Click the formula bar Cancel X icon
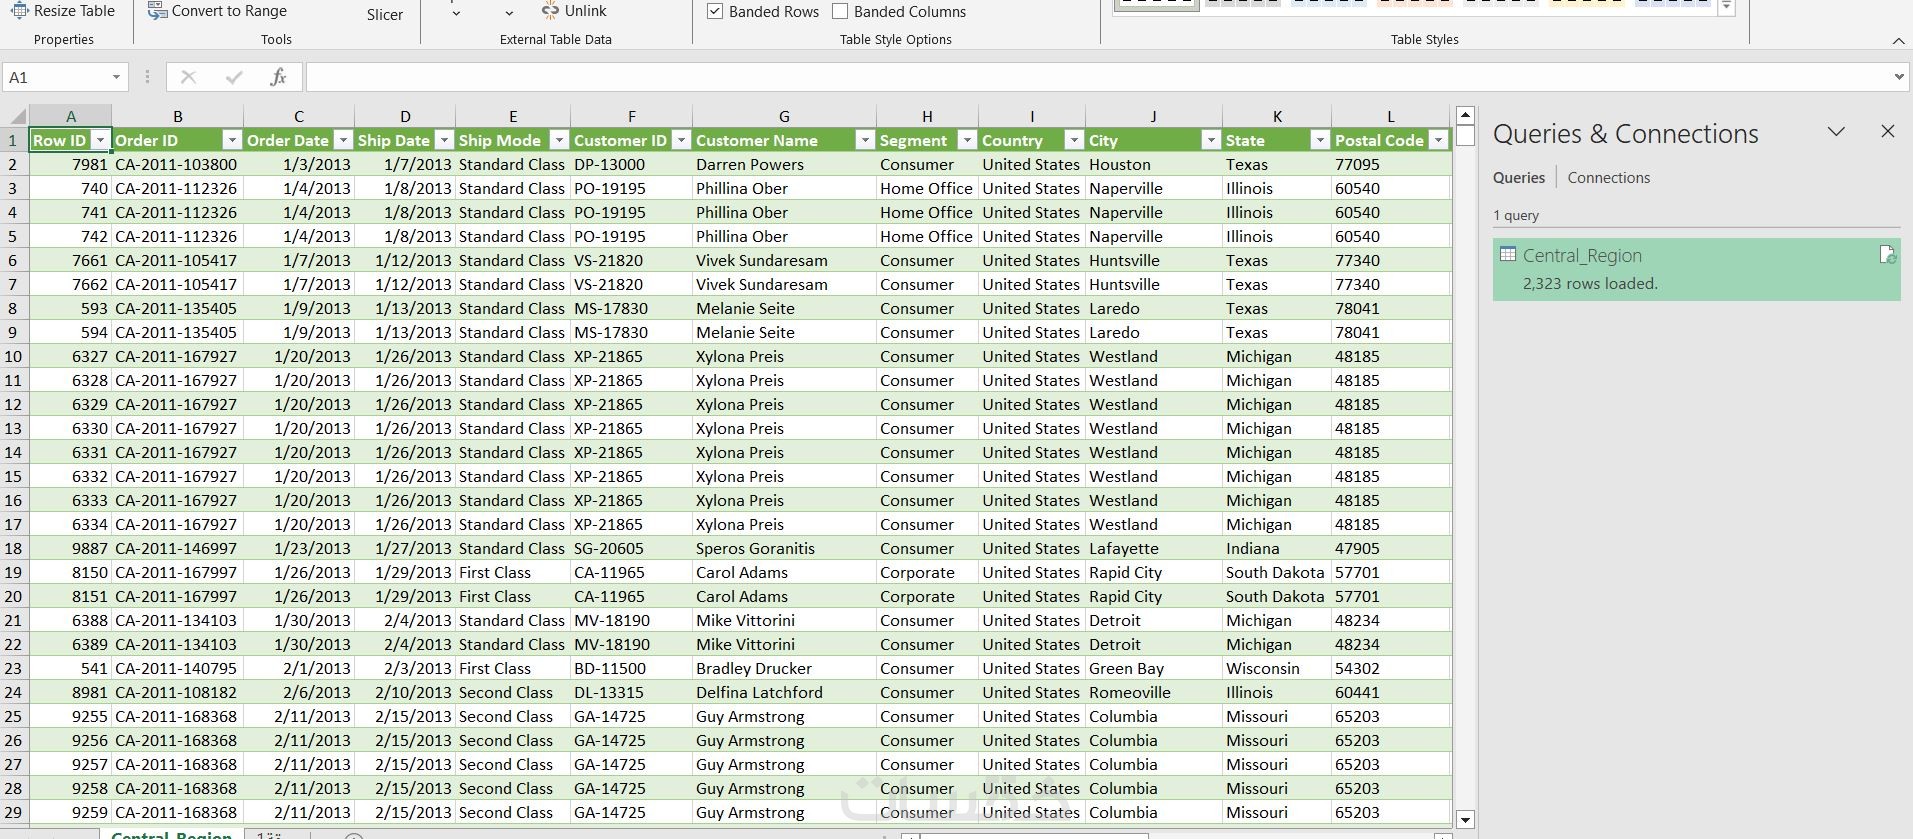This screenshot has height=839, width=1913. click(x=188, y=77)
